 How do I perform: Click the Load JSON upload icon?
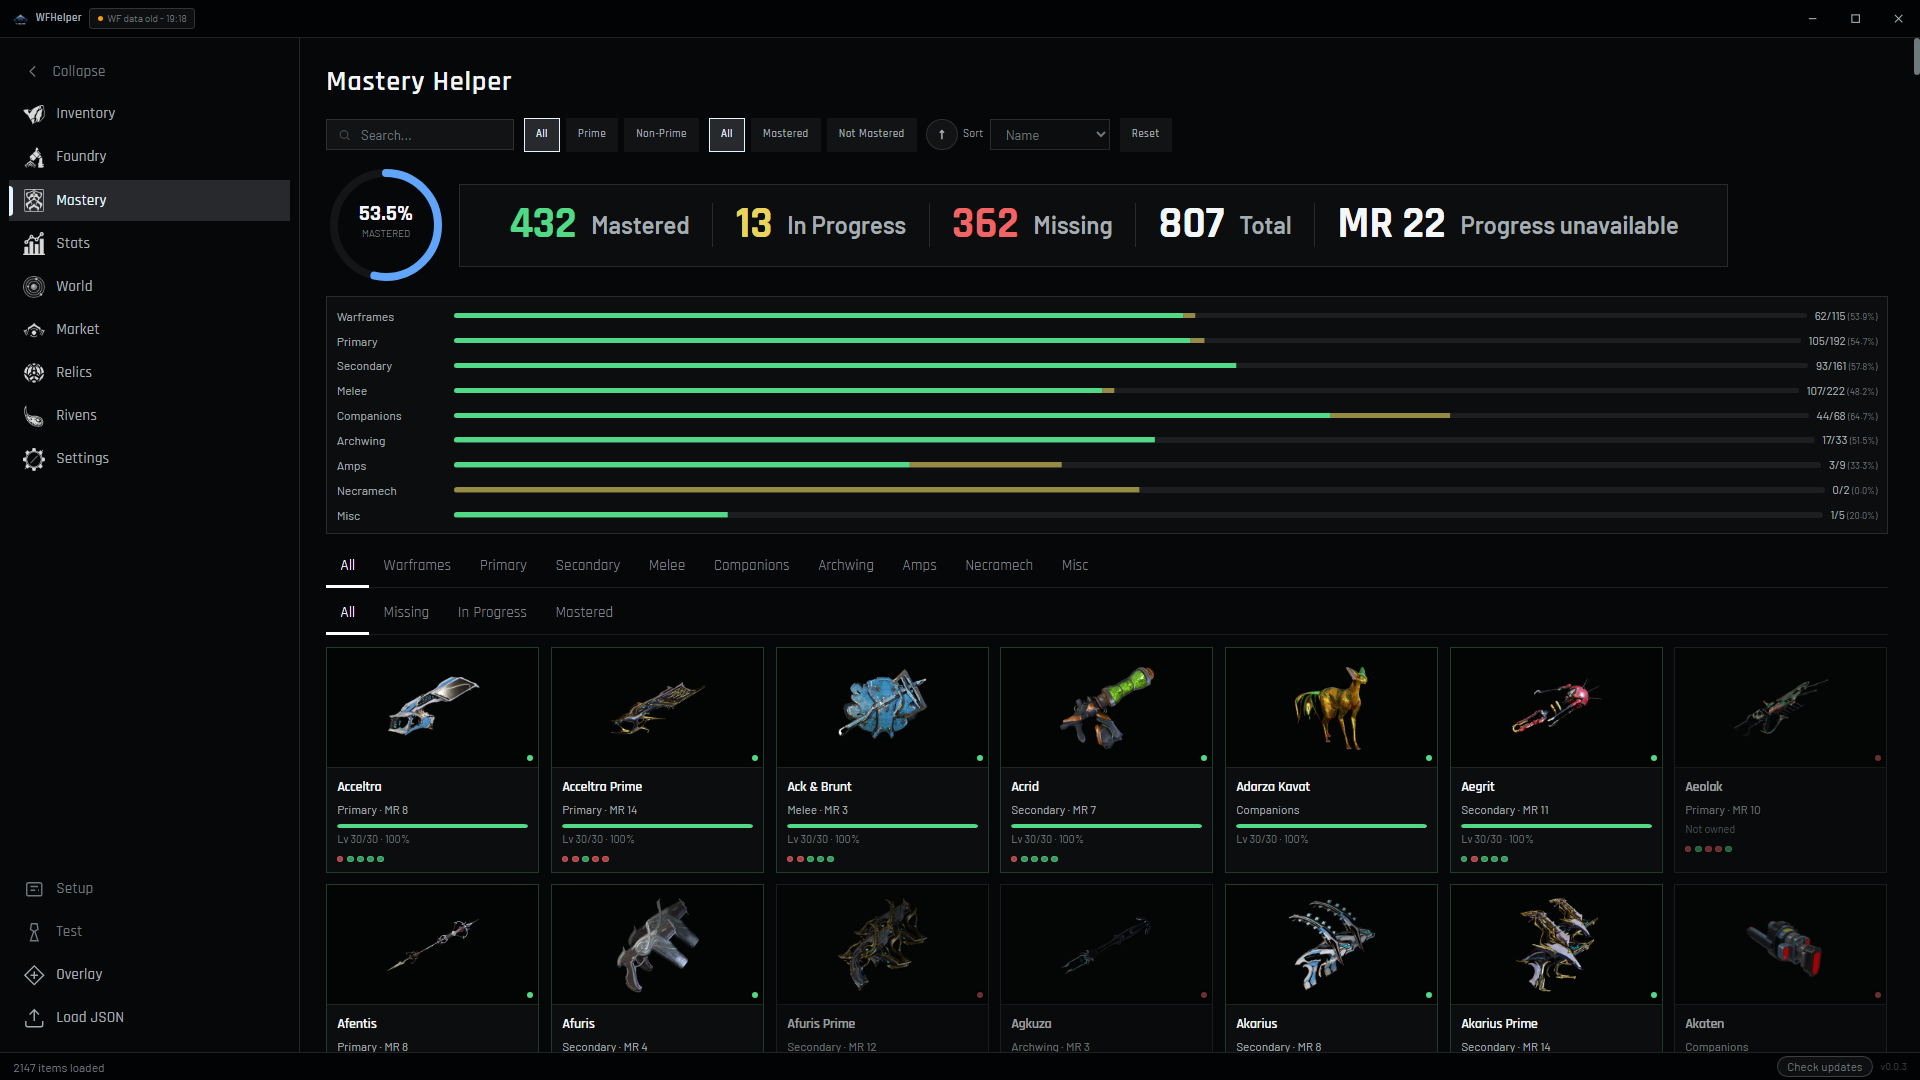(34, 1017)
